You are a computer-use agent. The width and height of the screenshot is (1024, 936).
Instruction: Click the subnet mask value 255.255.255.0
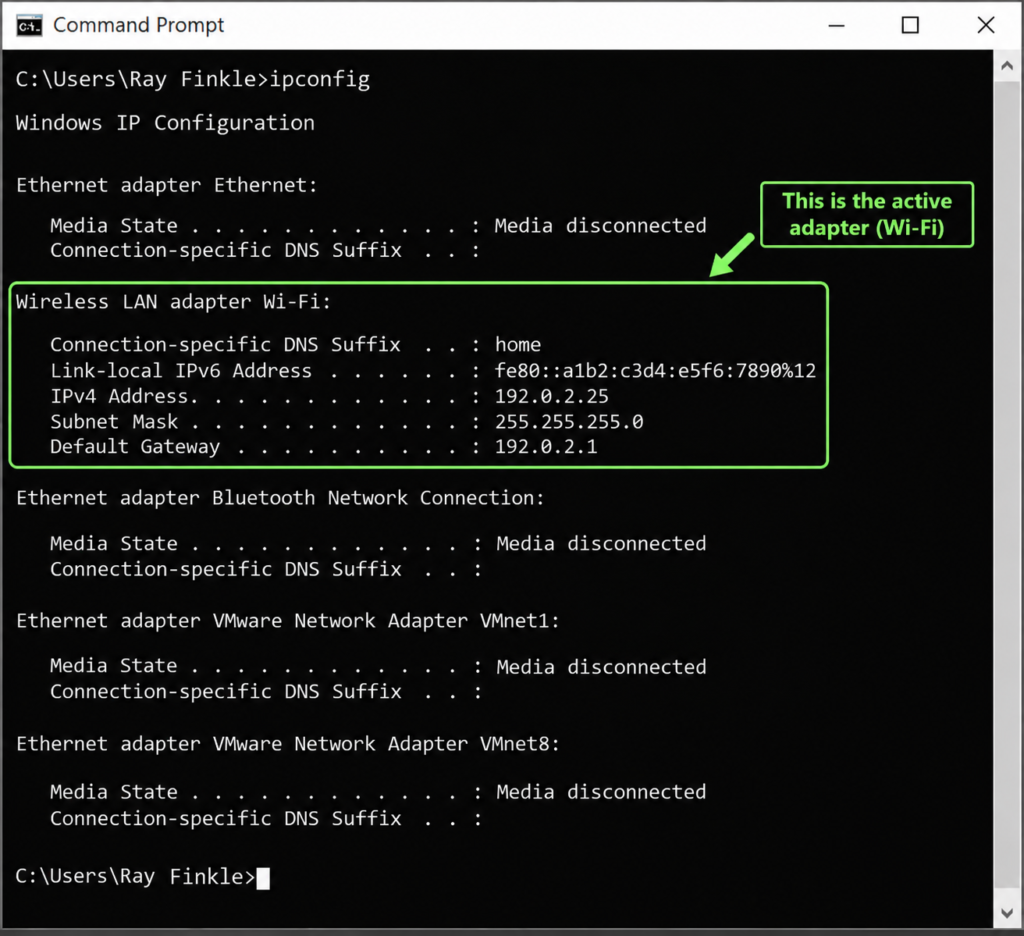(569, 421)
